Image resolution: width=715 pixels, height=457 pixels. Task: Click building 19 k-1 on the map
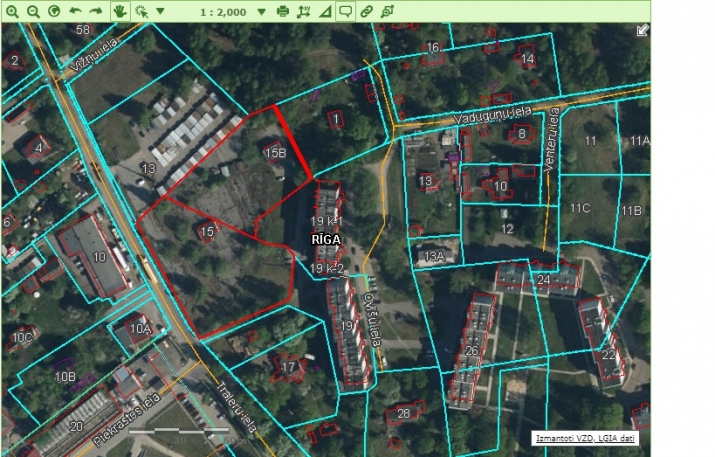pyautogui.click(x=327, y=220)
